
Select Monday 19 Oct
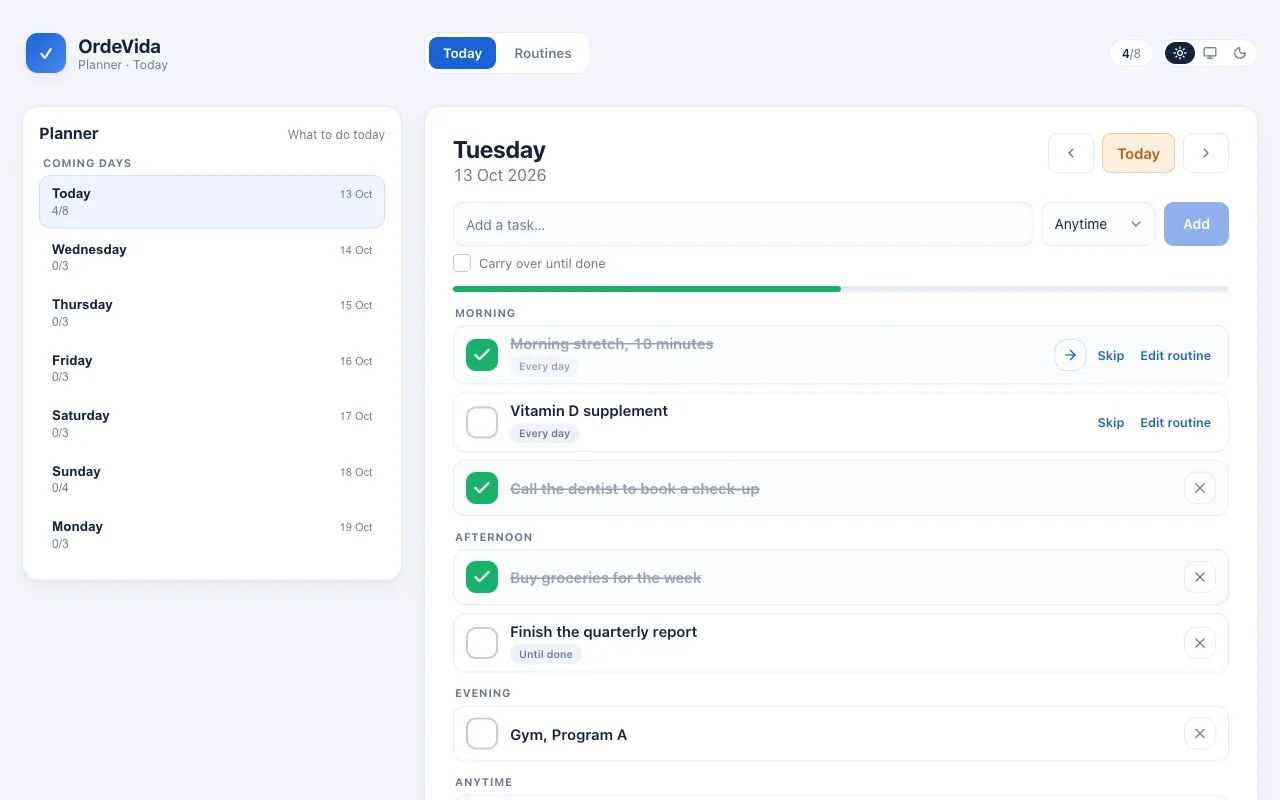click(212, 534)
